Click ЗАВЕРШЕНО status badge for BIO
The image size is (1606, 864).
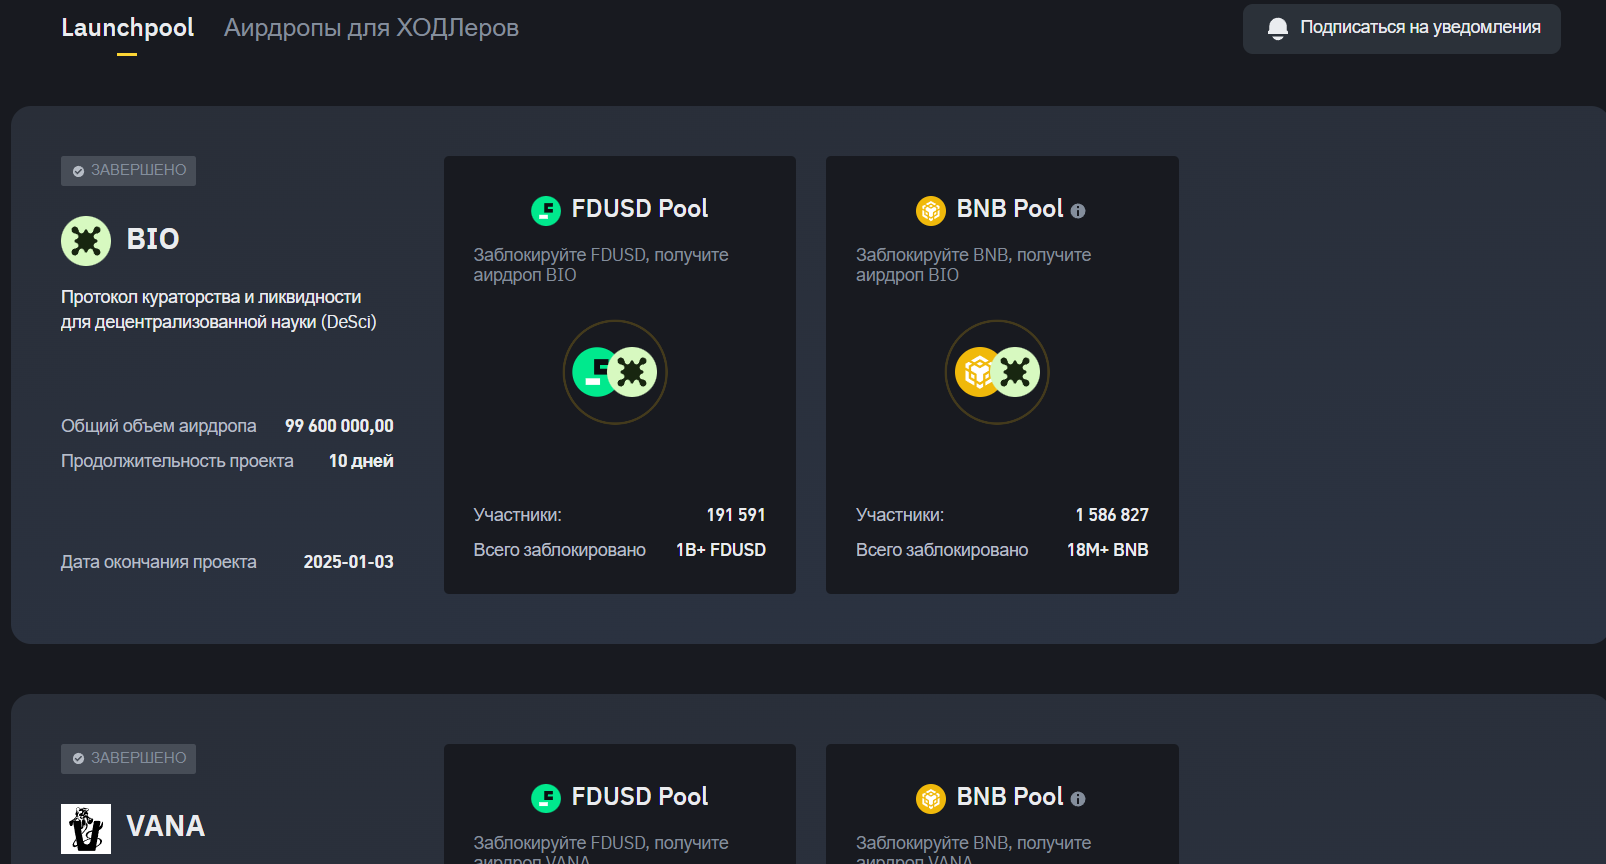pos(128,171)
